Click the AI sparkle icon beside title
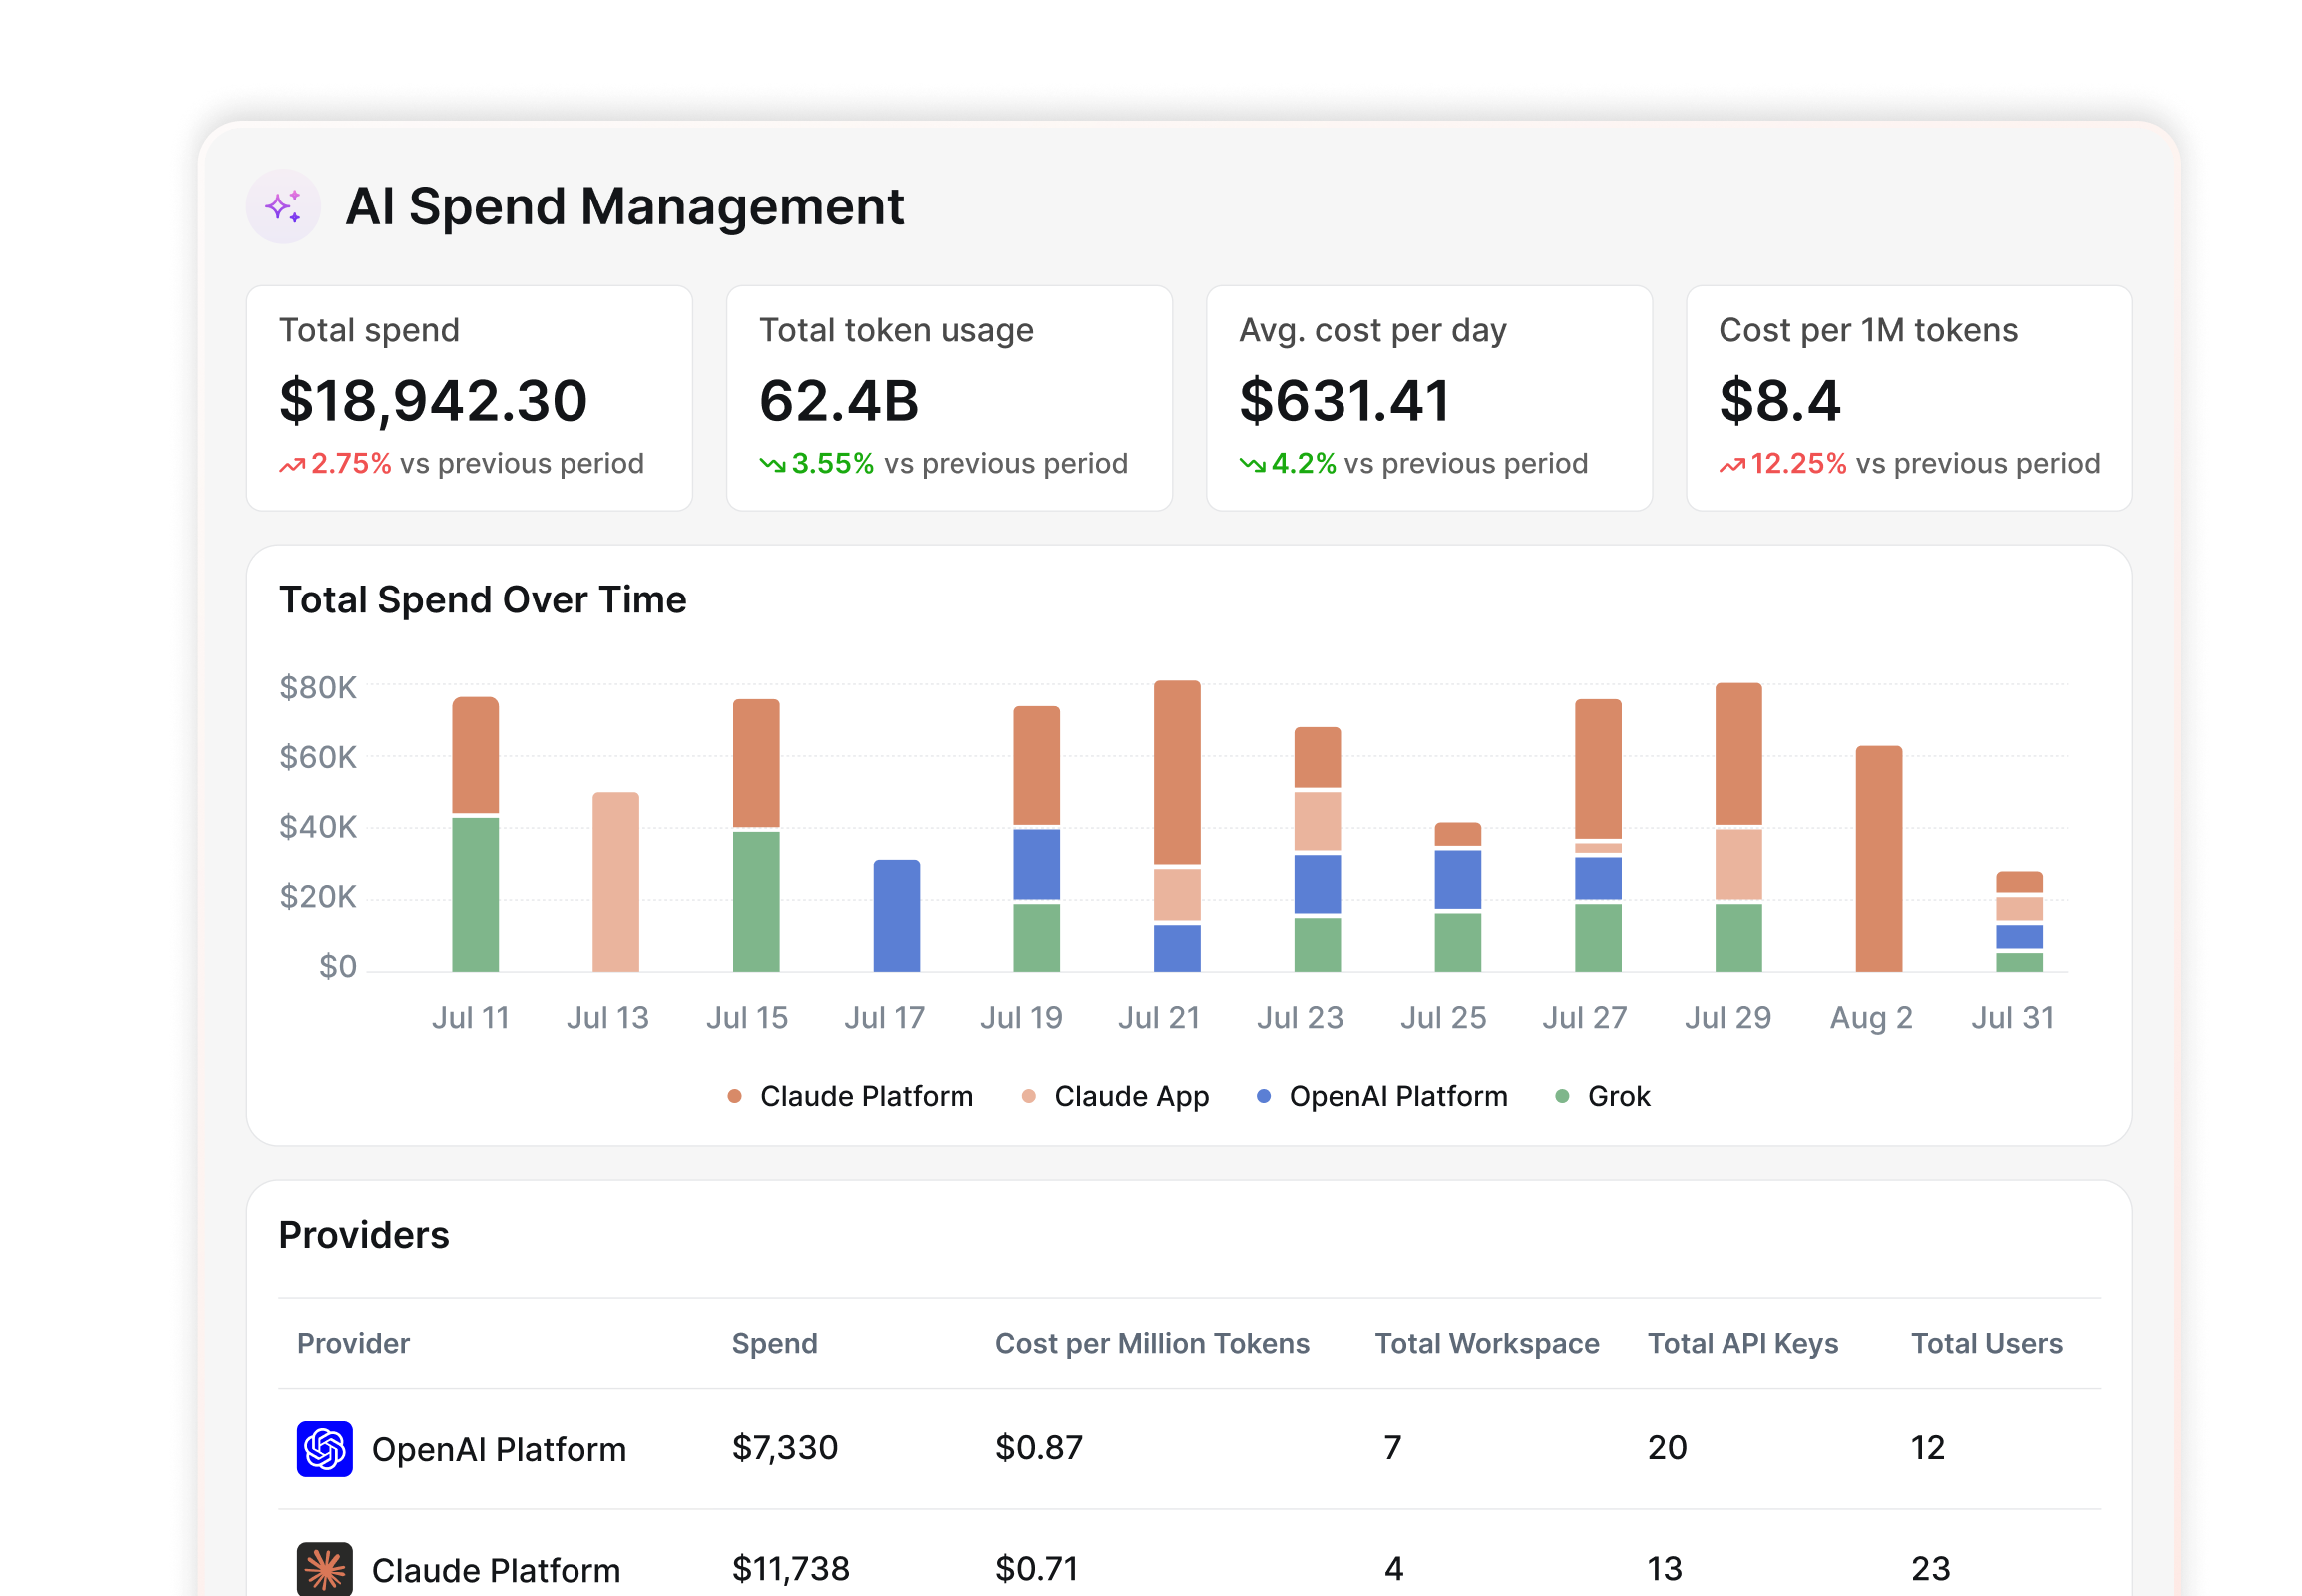2302x1596 pixels. [283, 206]
